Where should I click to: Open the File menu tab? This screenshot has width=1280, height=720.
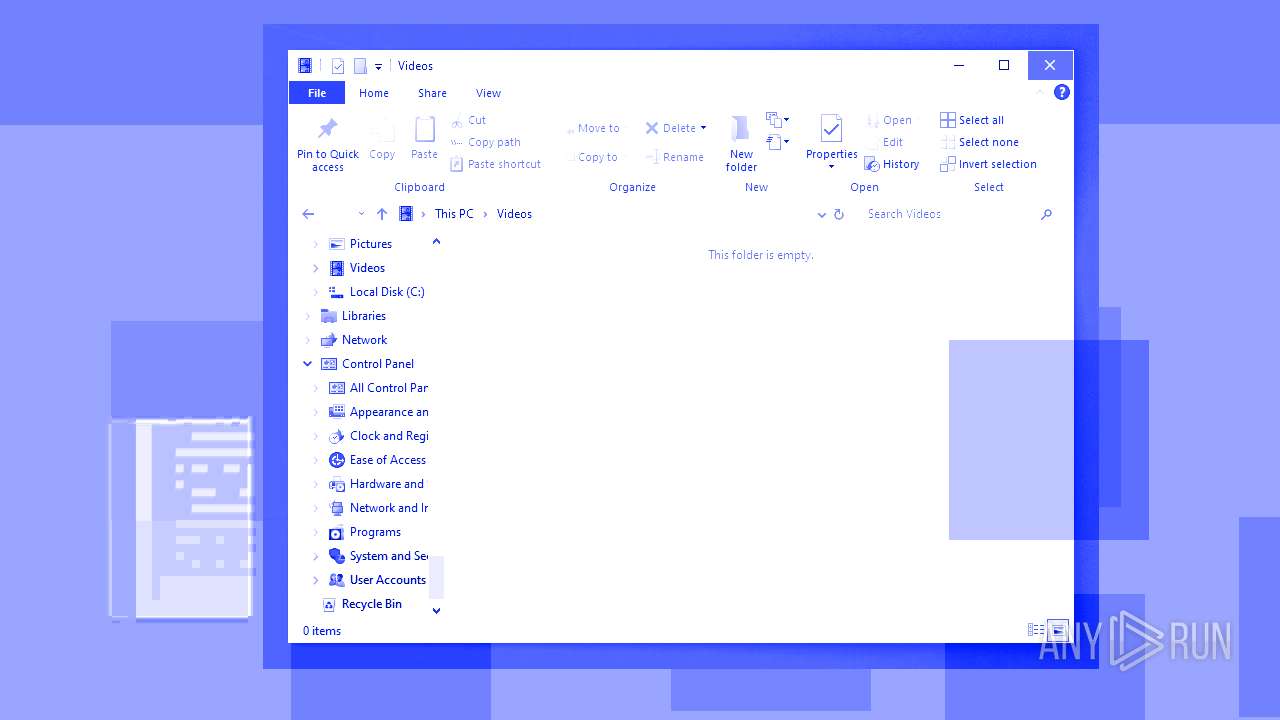(317, 93)
